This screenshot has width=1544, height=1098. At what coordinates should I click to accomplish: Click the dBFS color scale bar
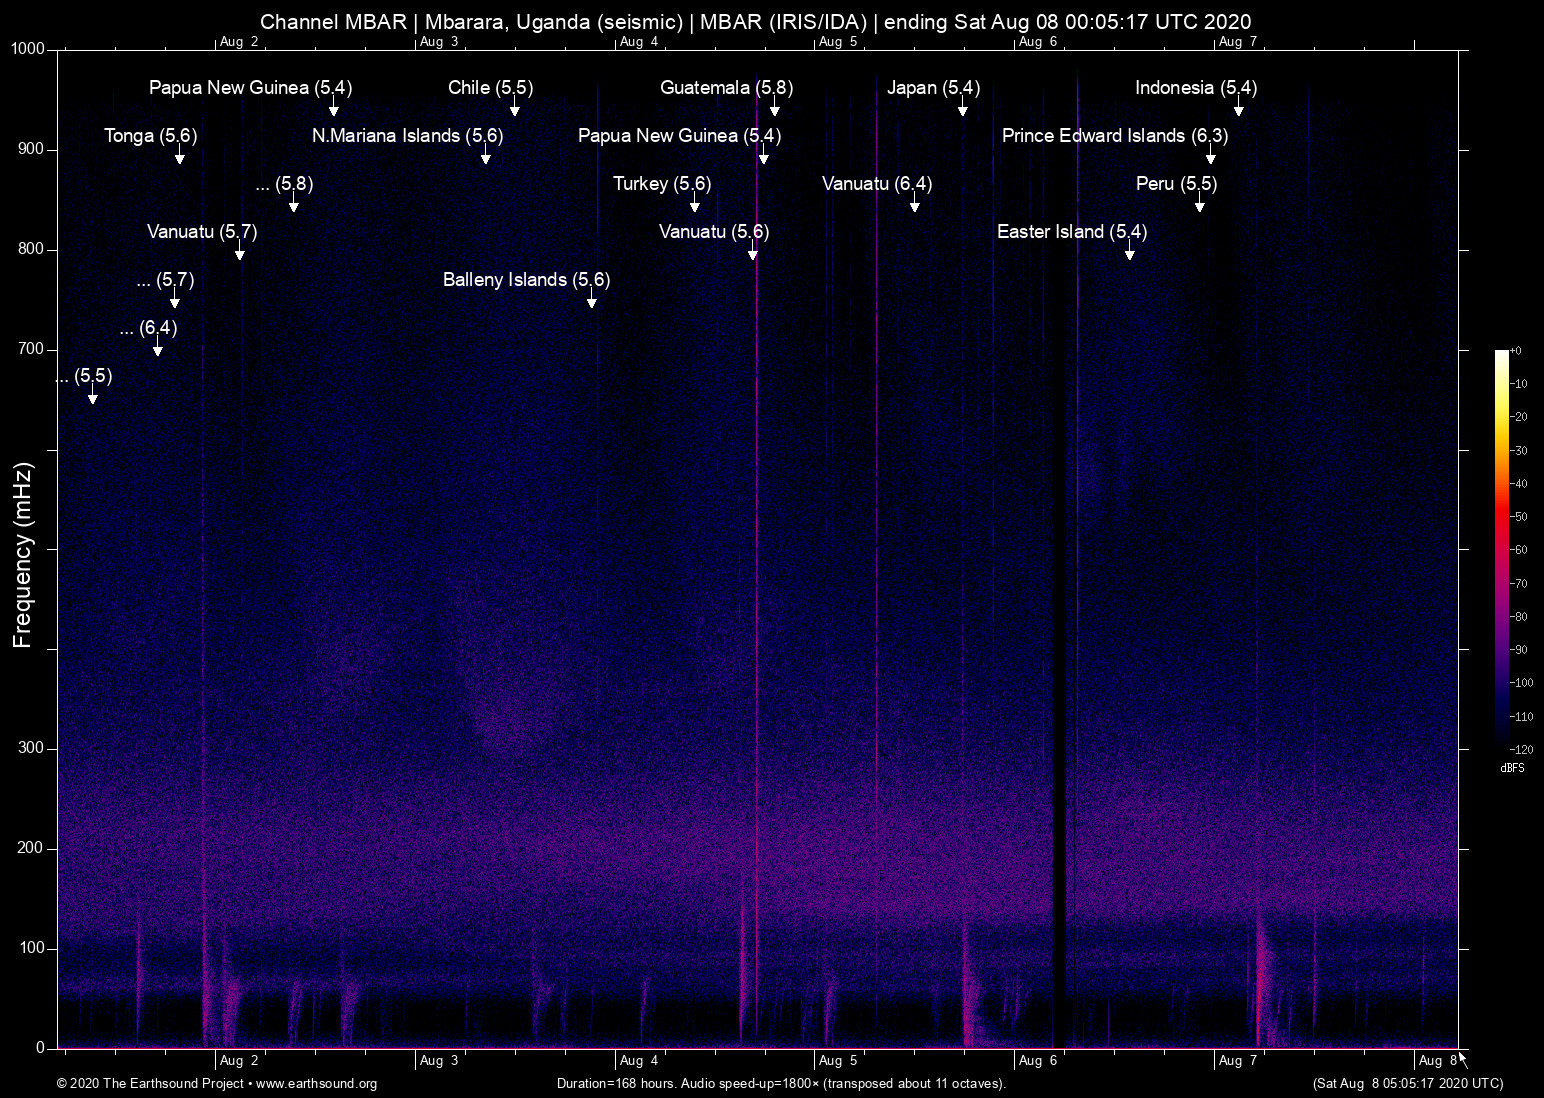tap(1501, 548)
